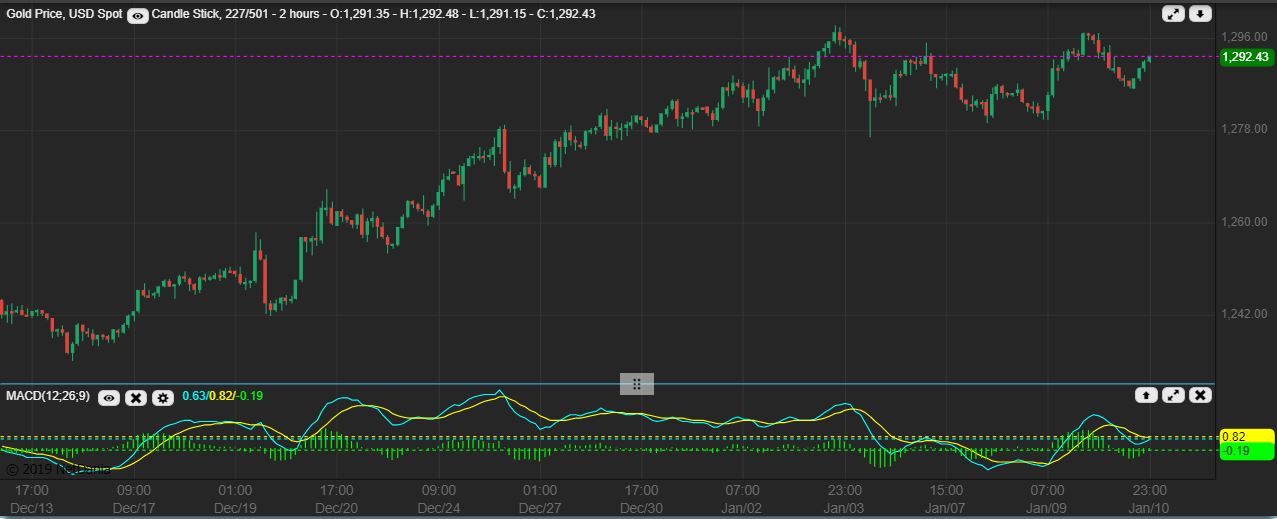This screenshot has height=519, width=1277.
Task: Open MACD settings gear
Action: click(x=162, y=398)
